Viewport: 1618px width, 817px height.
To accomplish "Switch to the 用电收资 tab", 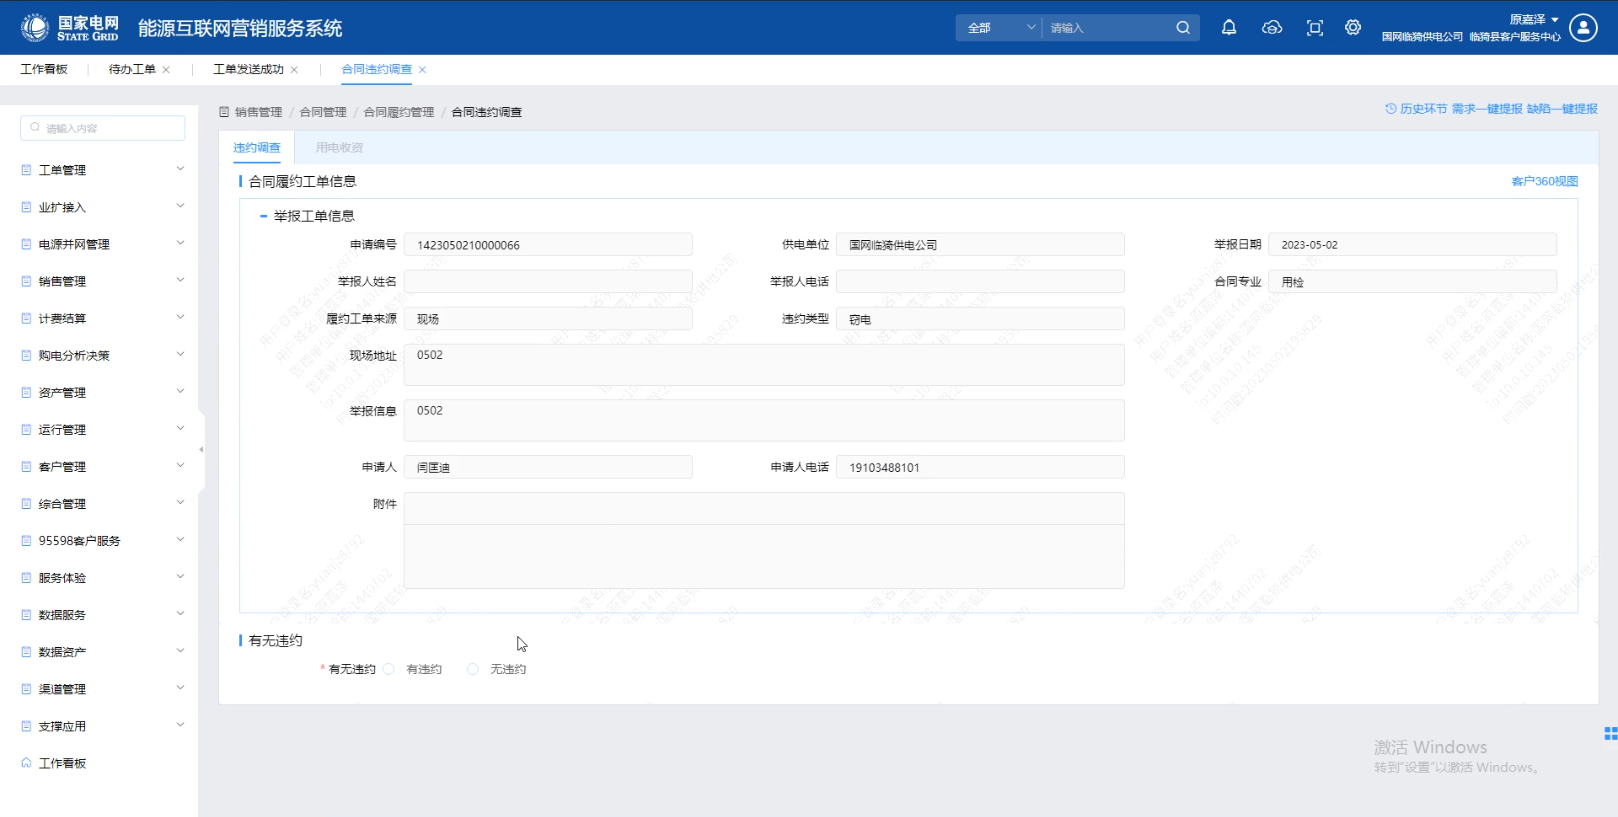I will coord(339,148).
